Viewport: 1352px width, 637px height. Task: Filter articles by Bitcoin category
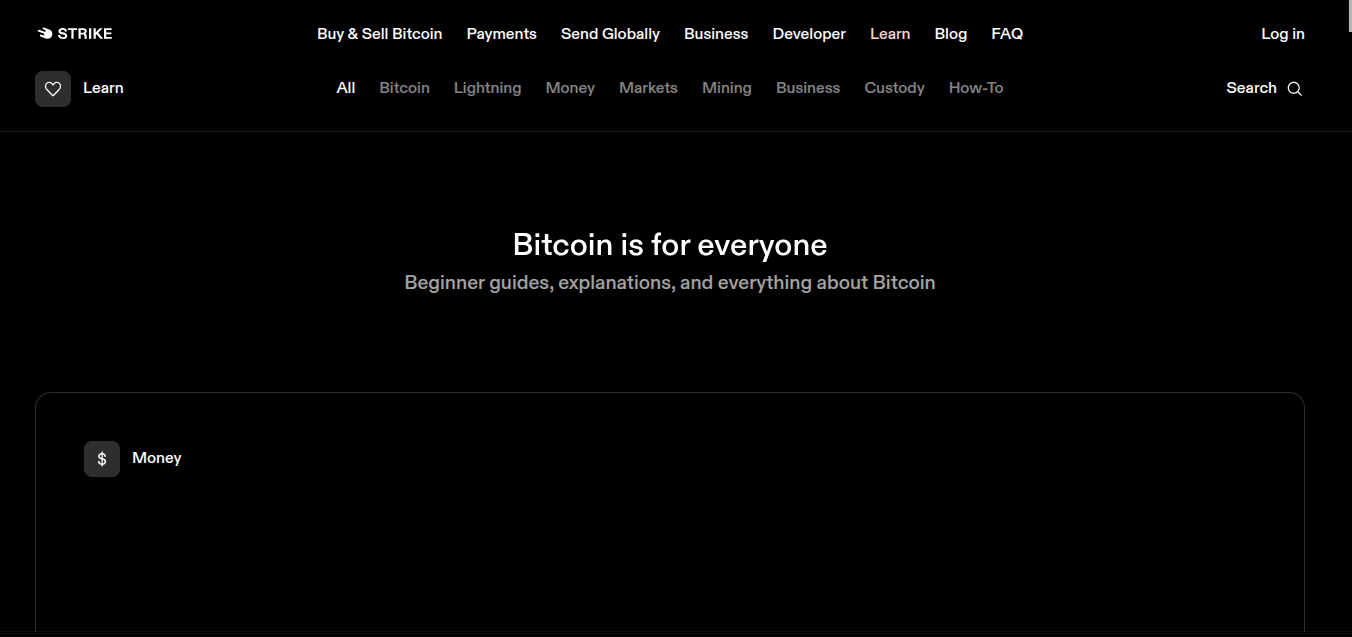coord(405,88)
